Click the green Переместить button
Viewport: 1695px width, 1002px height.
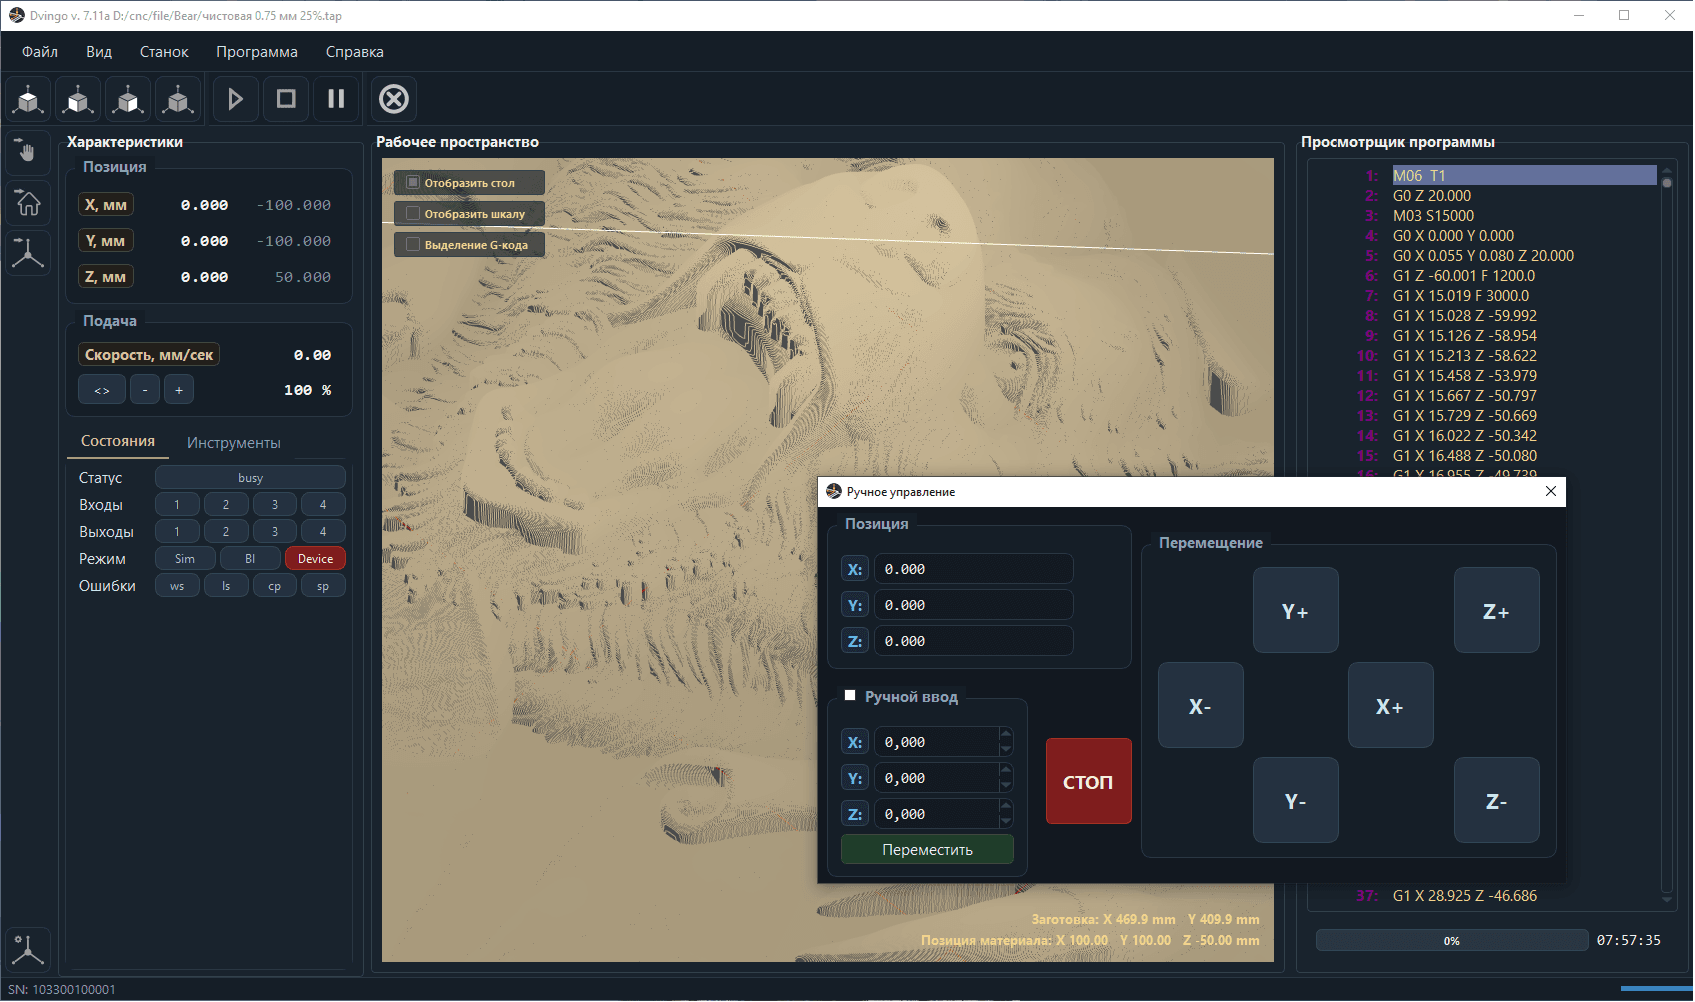[x=927, y=849]
